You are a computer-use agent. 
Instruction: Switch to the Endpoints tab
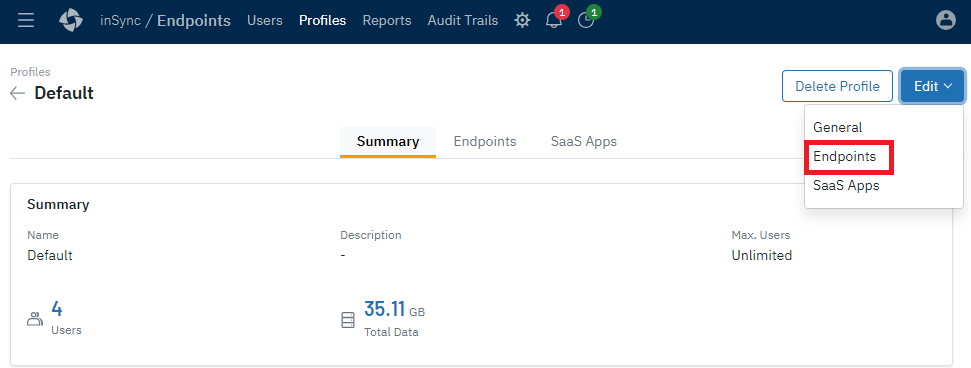coord(485,141)
